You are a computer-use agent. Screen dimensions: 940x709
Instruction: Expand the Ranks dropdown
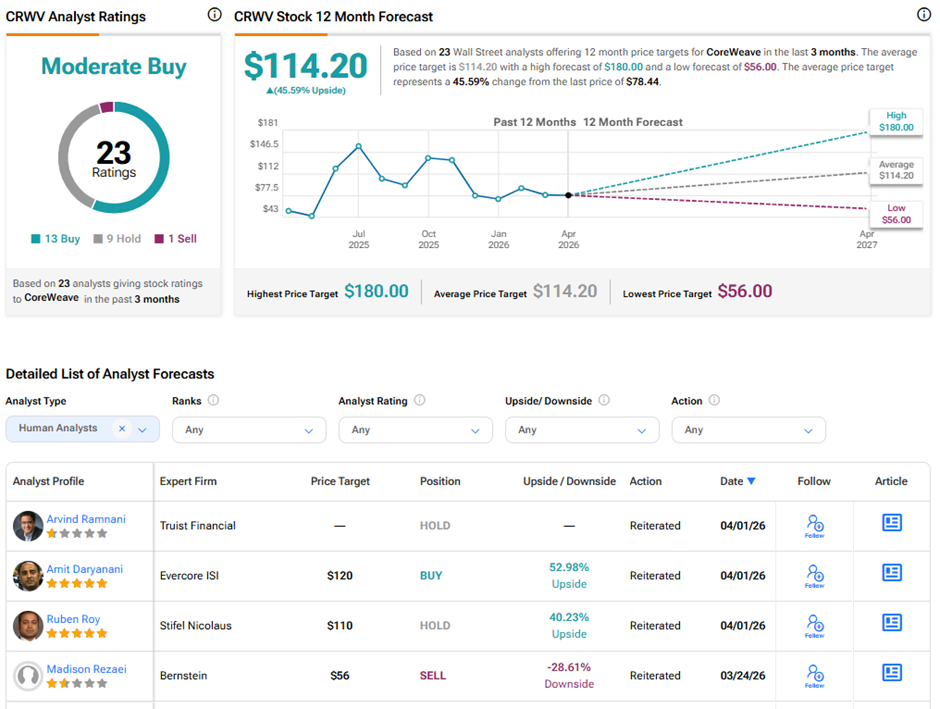point(249,430)
